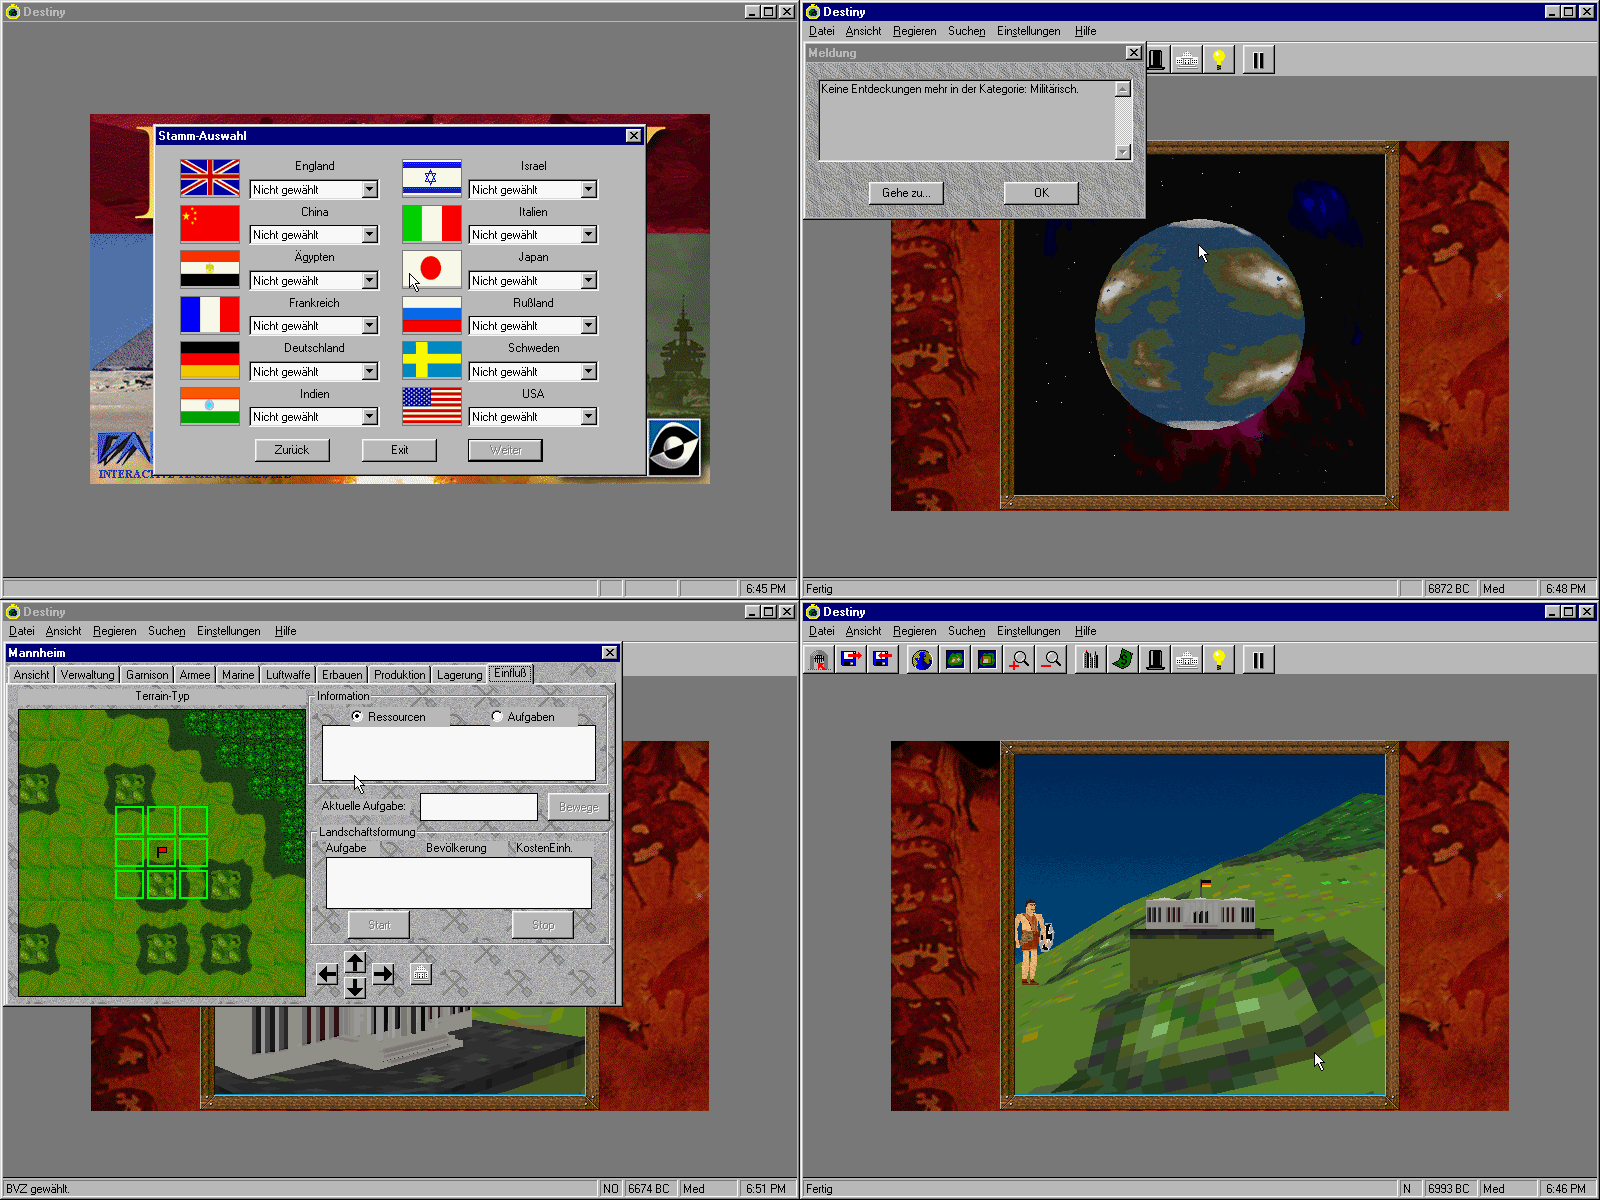Click the Gehe zu... button

[906, 193]
